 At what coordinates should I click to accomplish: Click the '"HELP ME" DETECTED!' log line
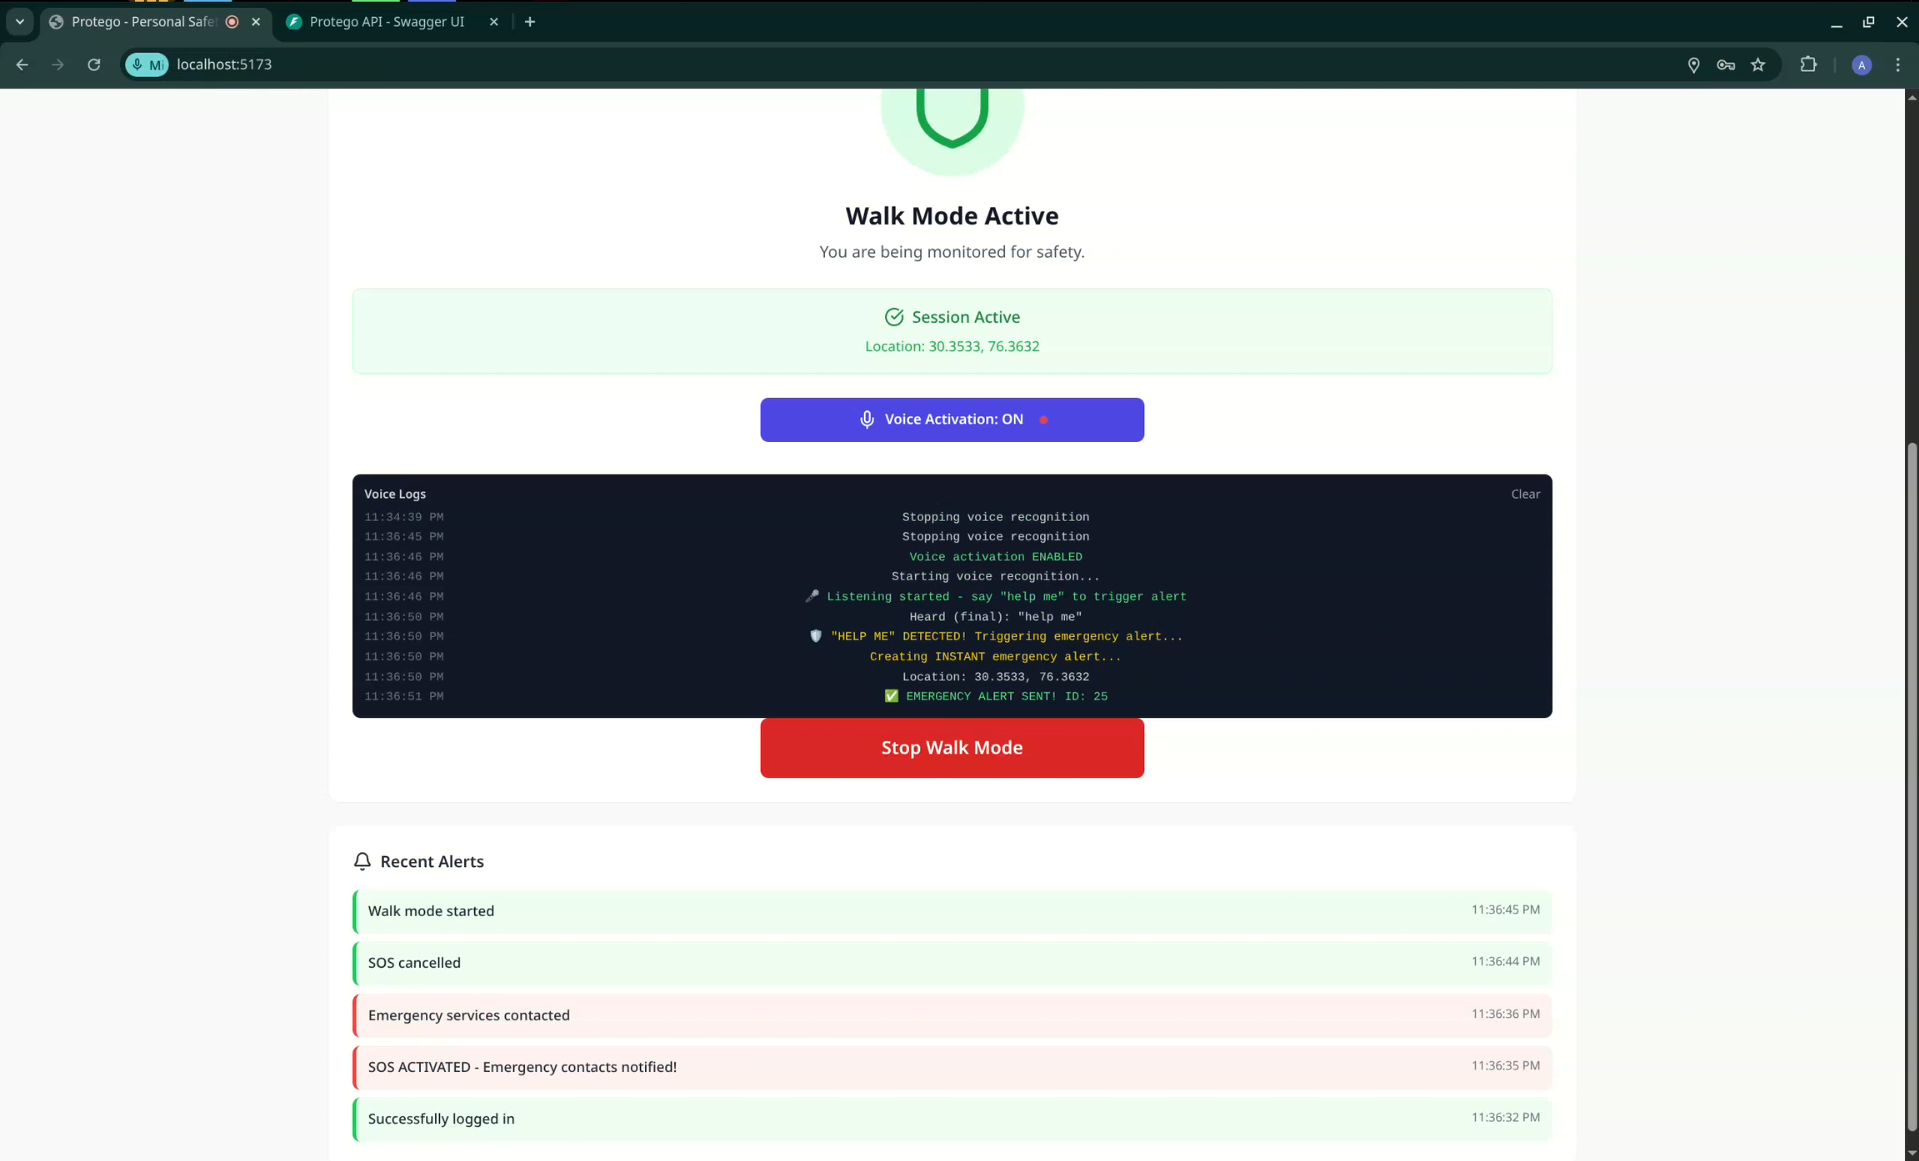(996, 637)
